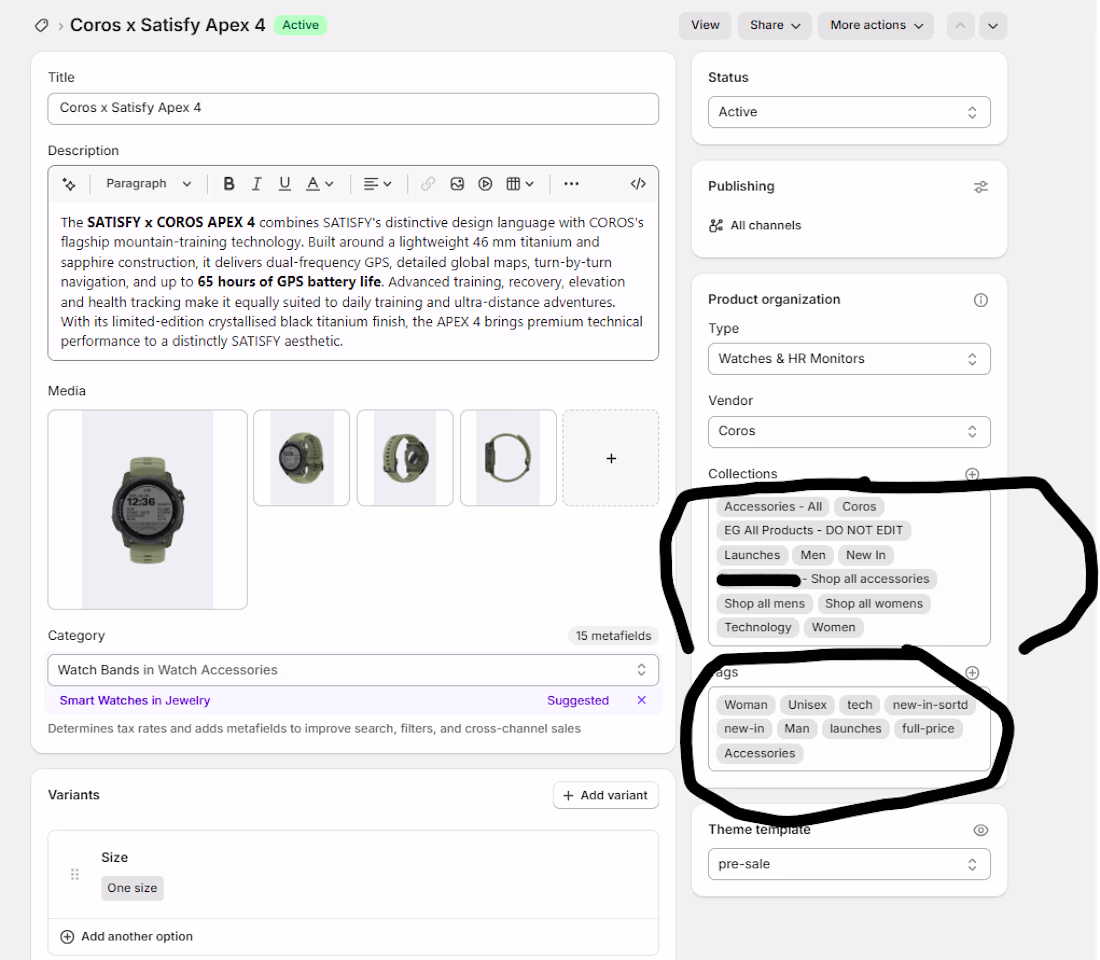Viewport: 1100px width, 960px height.
Task: Click the View button
Action: tap(705, 25)
